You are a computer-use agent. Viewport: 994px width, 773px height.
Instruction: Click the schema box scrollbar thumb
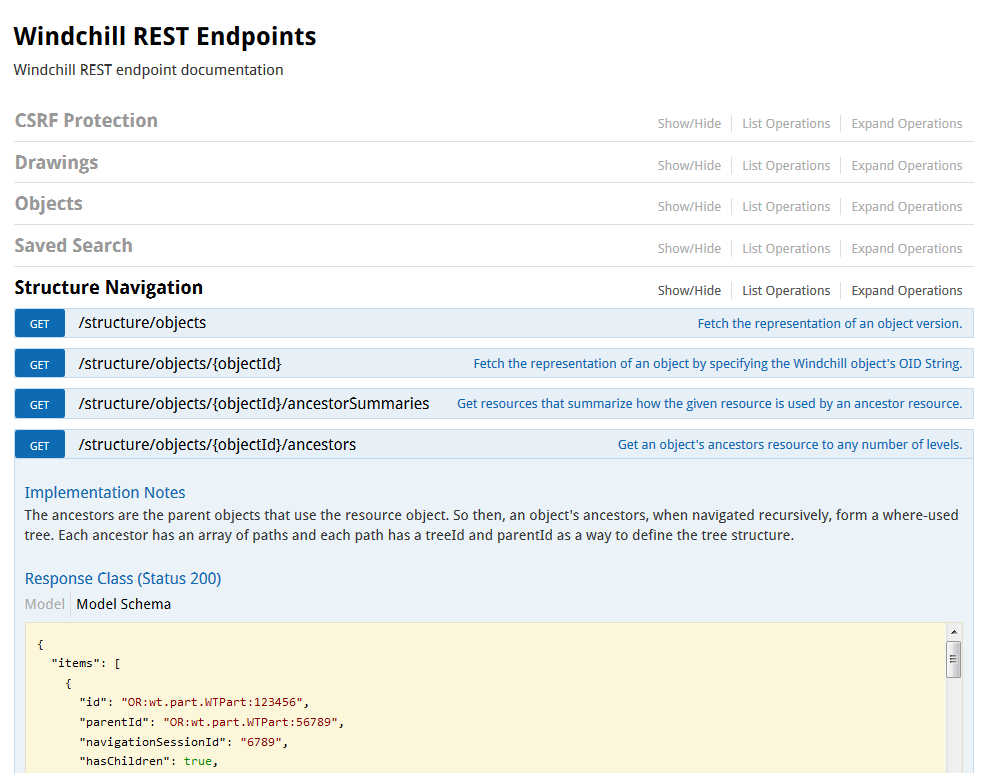click(x=954, y=660)
